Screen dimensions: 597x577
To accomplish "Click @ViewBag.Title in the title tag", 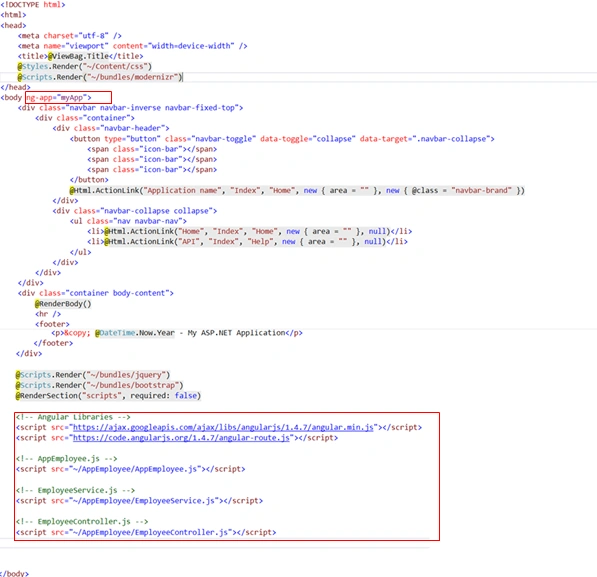I will tap(78, 56).
